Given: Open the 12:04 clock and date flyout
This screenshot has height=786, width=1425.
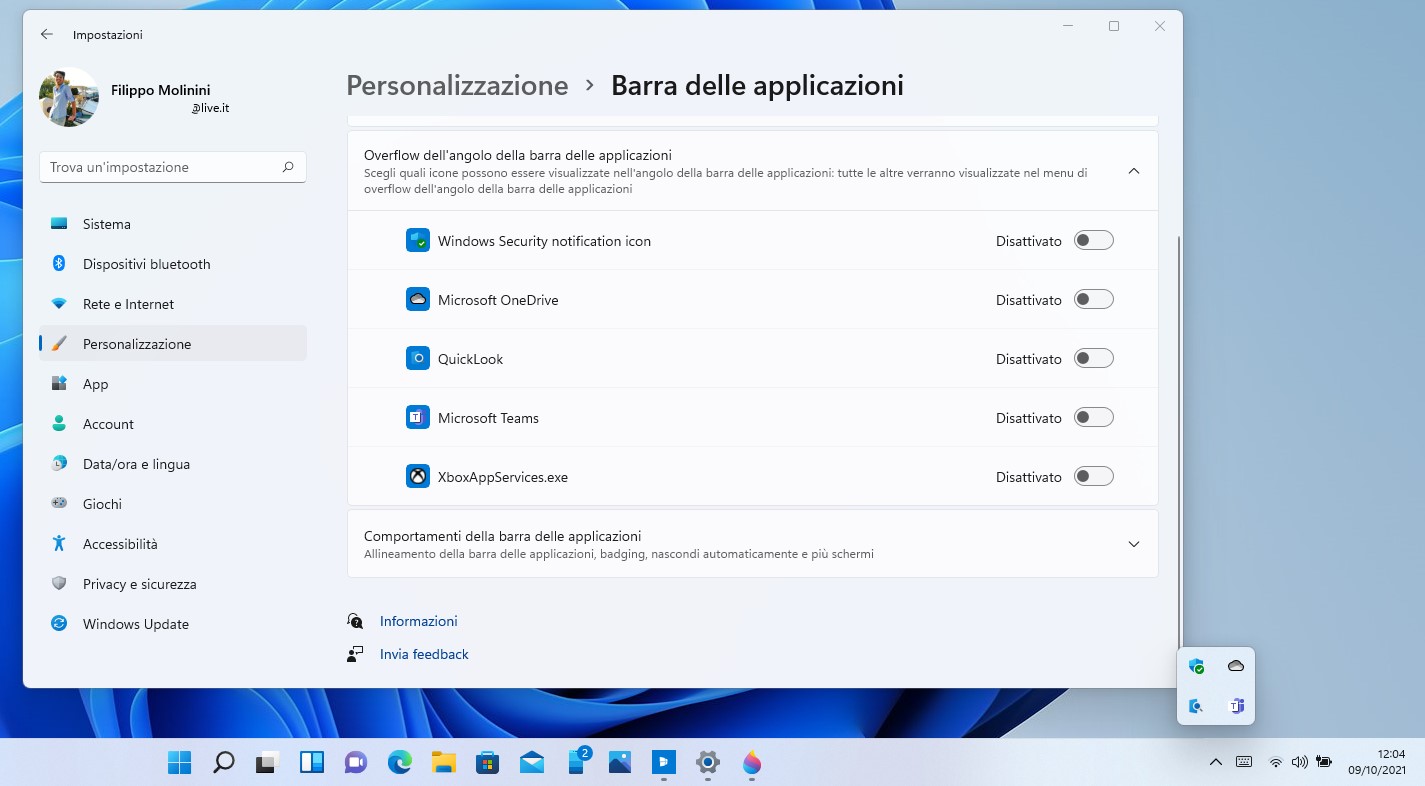Looking at the screenshot, I should click(1377, 762).
